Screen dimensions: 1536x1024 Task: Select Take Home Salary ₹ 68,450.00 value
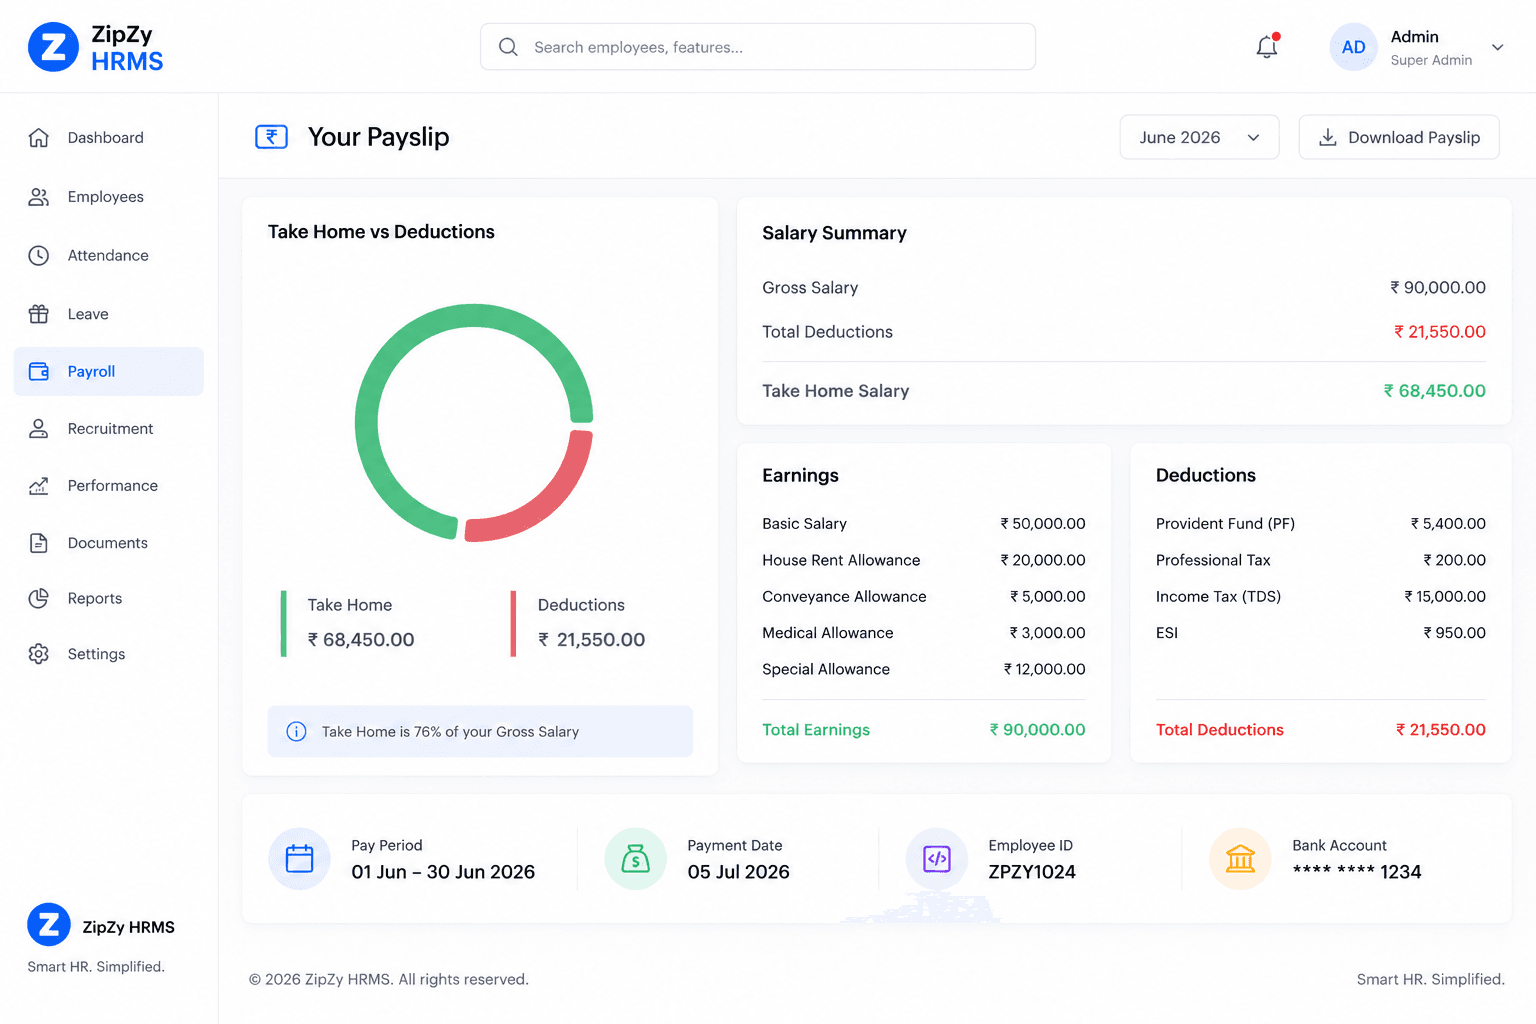point(1434,391)
